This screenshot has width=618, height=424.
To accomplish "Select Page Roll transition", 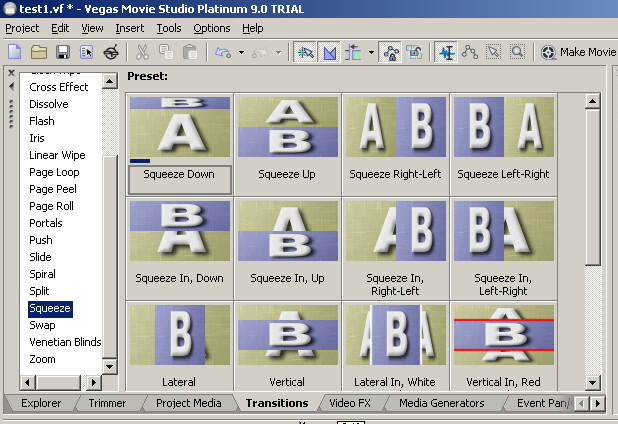I will tap(51, 206).
